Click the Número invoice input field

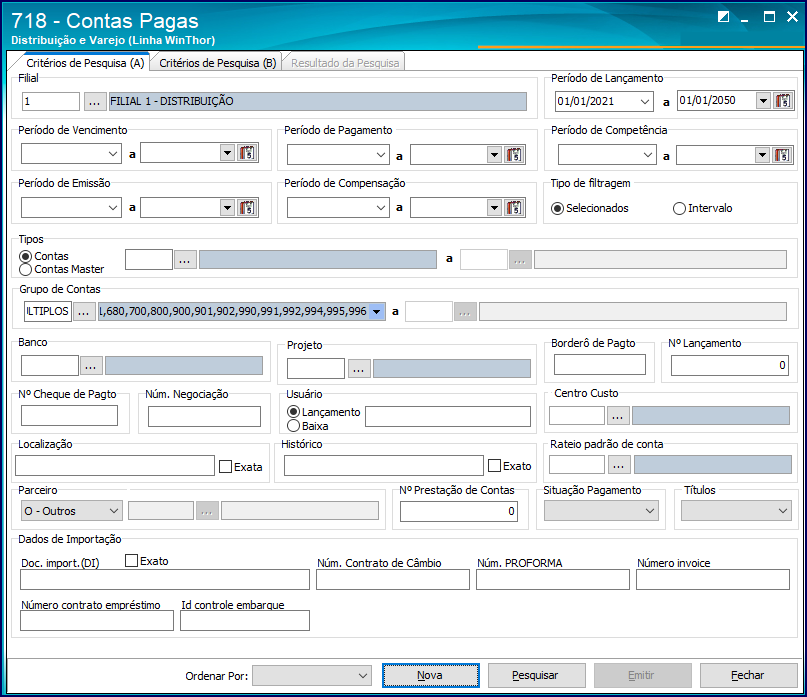point(713,580)
